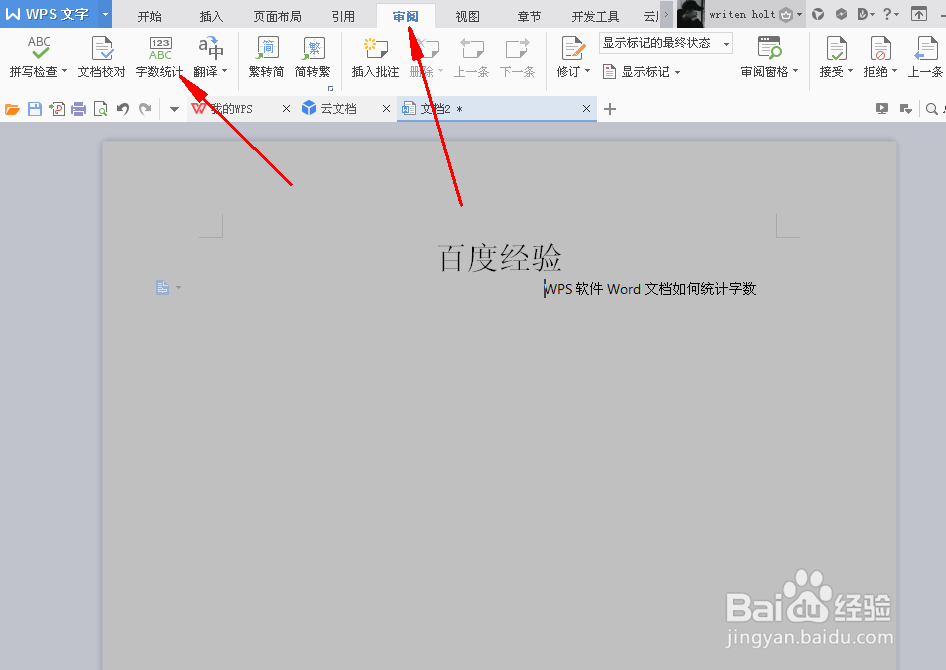Expand the 审阅窗格 dropdown arrow

[x=795, y=71]
